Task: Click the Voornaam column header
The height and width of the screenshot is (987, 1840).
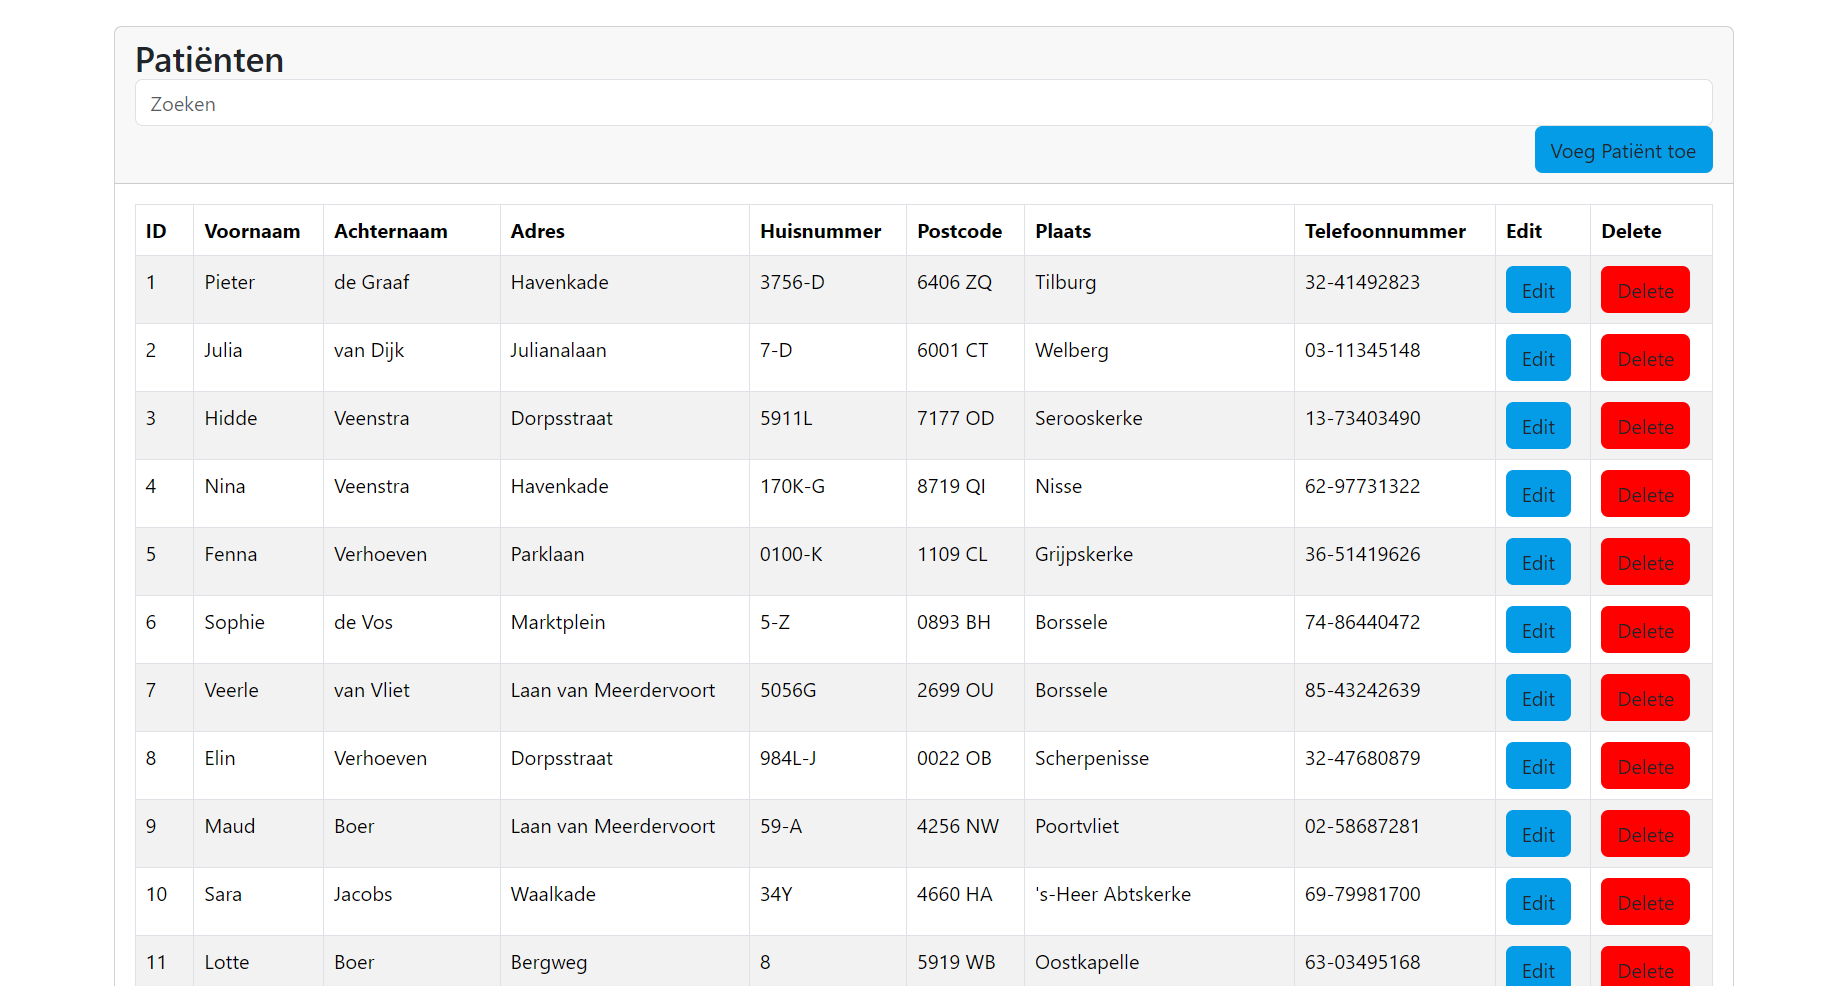Action: (252, 231)
